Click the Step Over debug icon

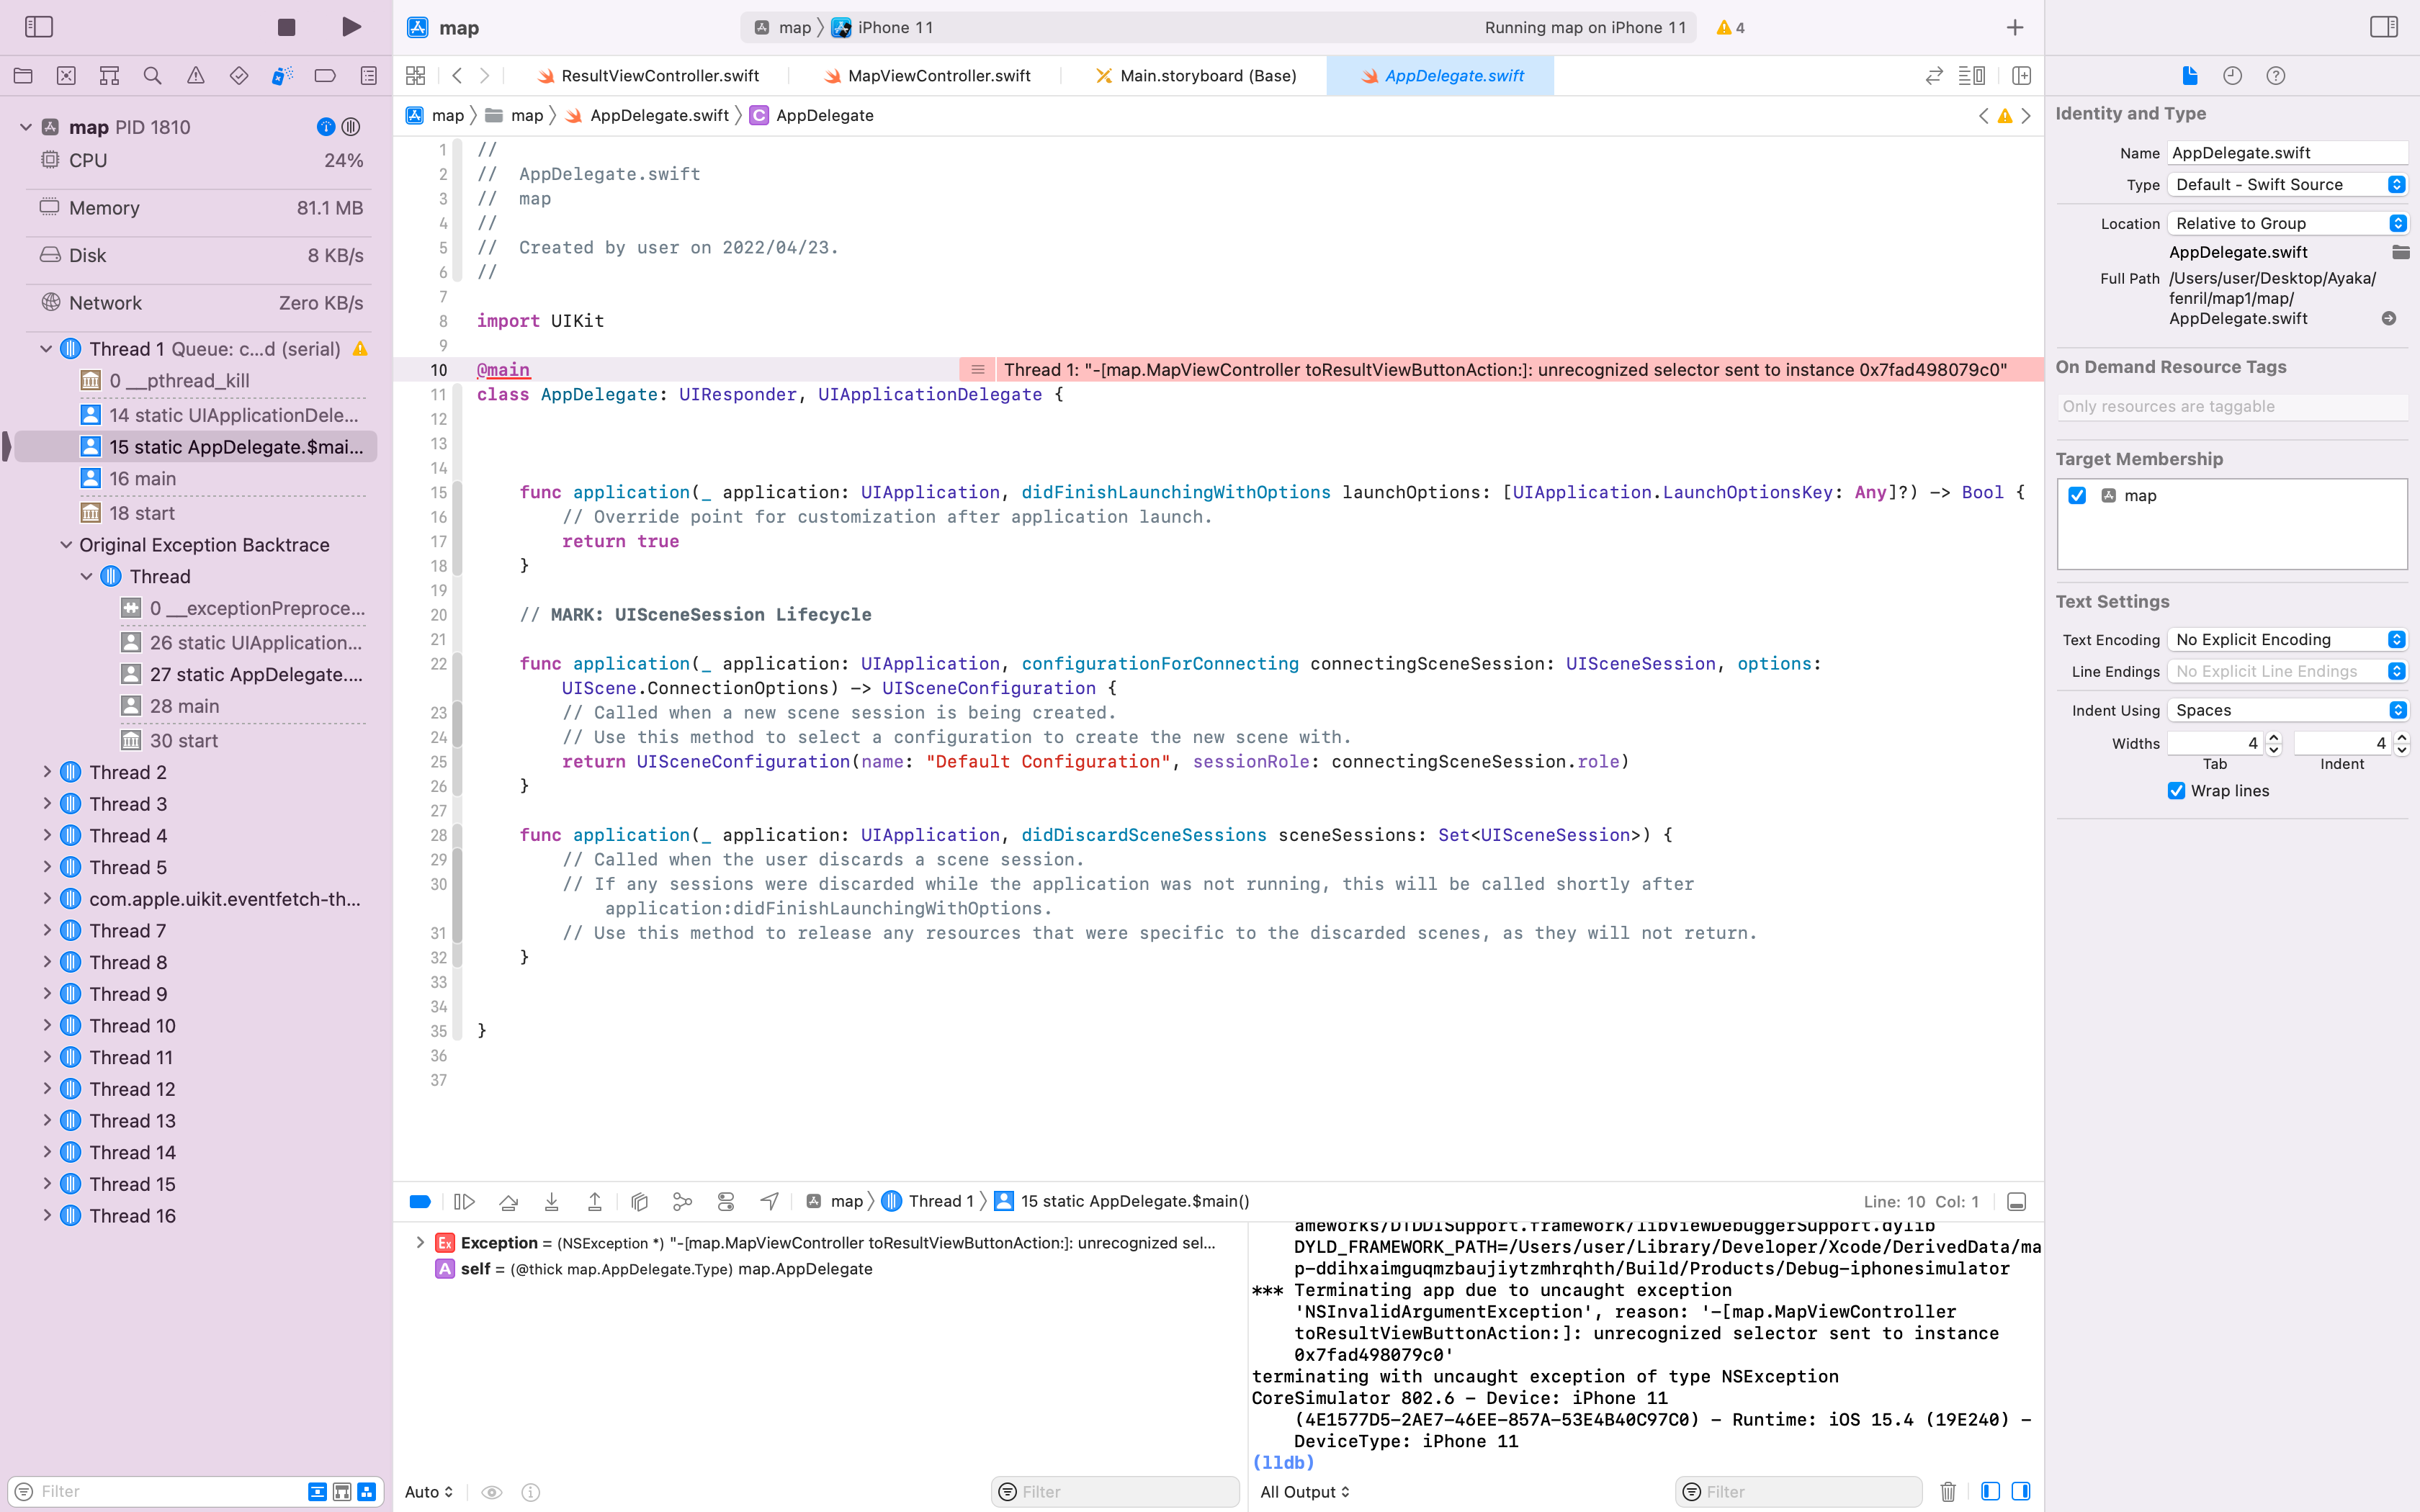[x=508, y=1201]
